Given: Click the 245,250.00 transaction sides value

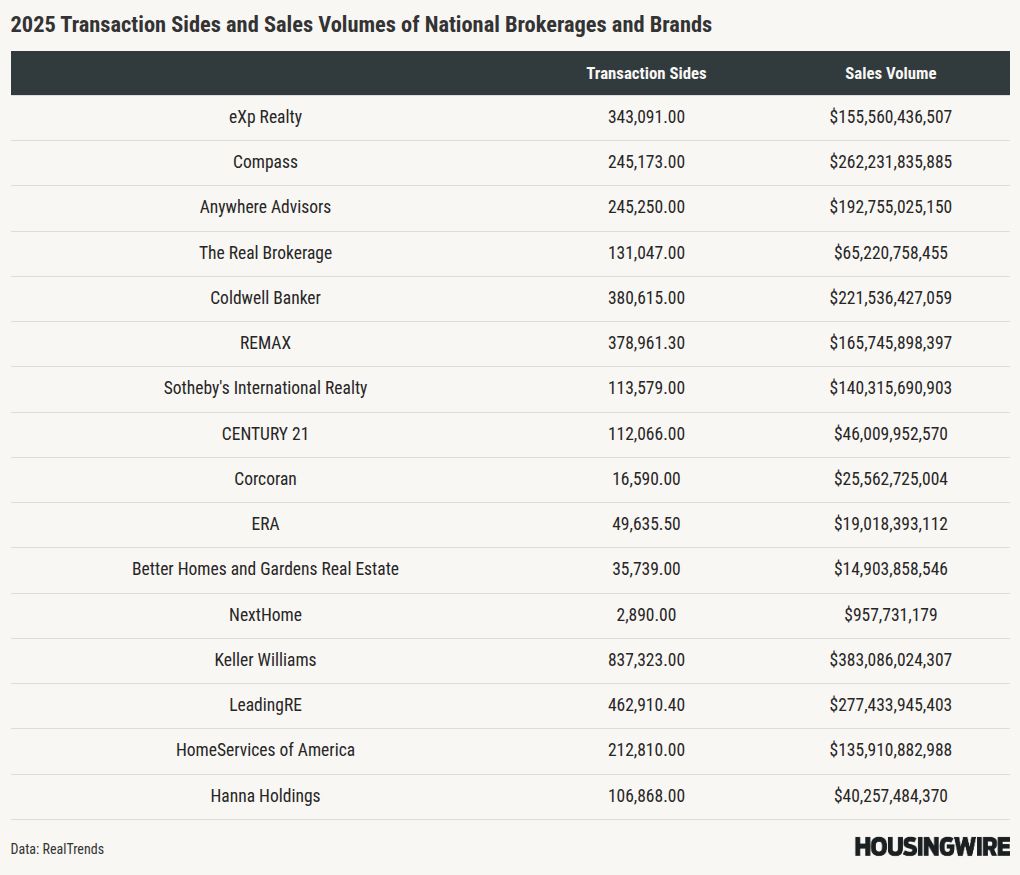Looking at the screenshot, I should pyautogui.click(x=646, y=207).
